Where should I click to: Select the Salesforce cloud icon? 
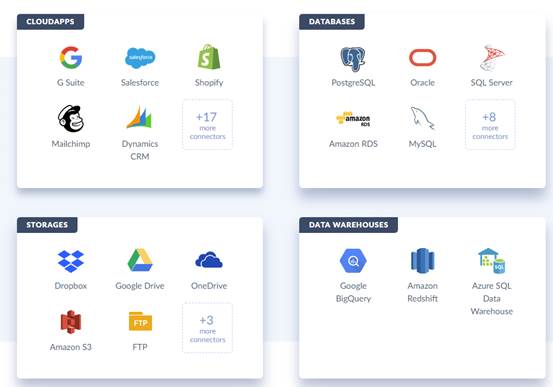coord(140,58)
